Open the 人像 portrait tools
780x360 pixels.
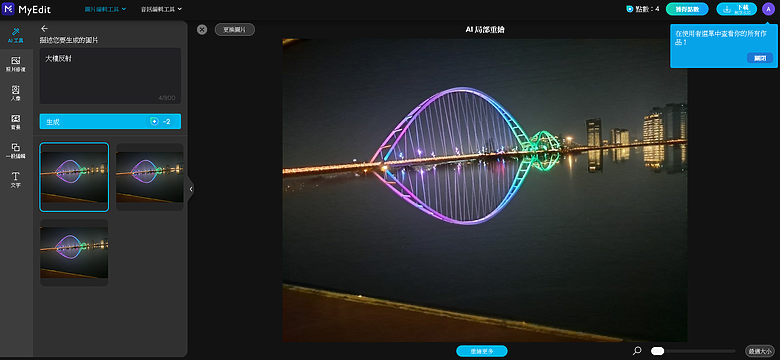15,93
